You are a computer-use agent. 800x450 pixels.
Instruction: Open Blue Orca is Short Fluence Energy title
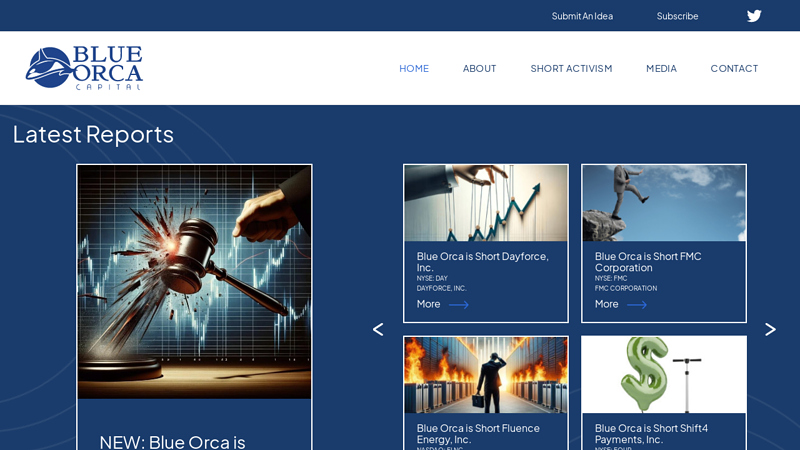[x=478, y=434]
